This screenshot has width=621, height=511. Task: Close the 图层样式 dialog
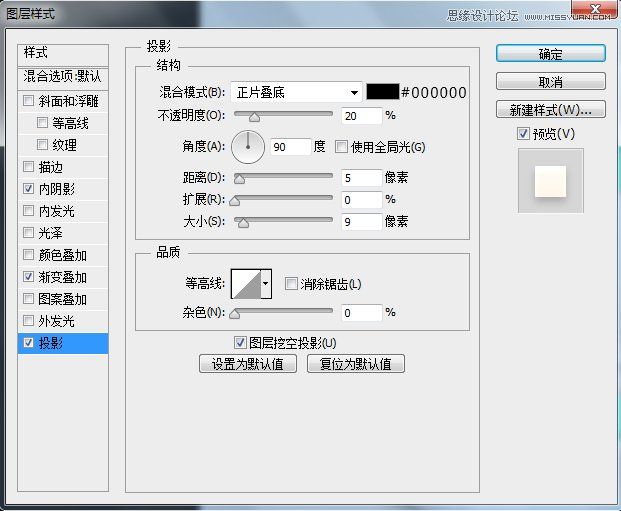pos(595,9)
